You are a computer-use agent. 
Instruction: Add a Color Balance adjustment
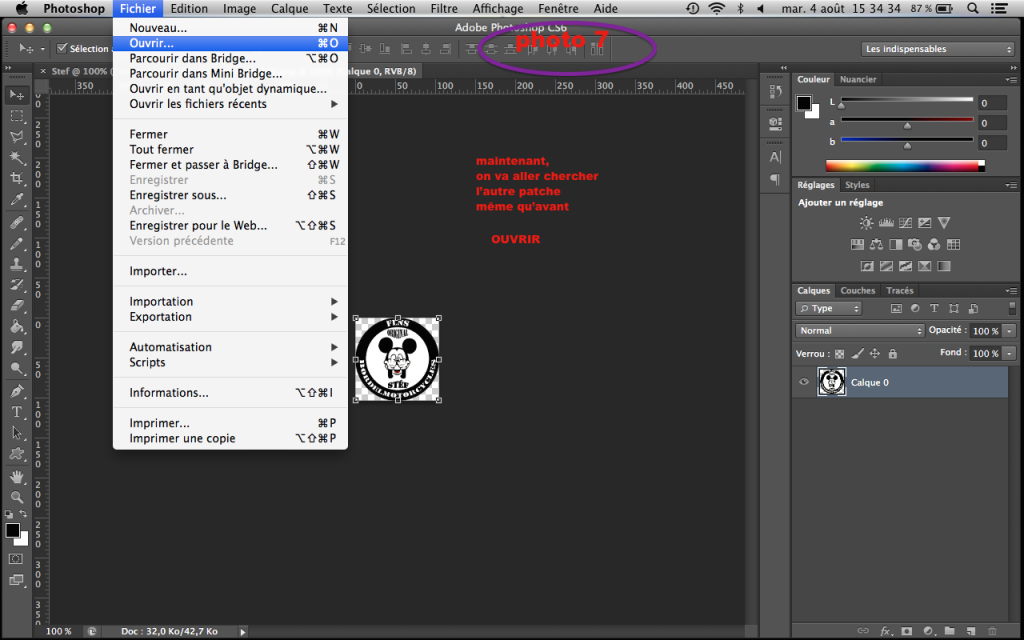coord(876,245)
